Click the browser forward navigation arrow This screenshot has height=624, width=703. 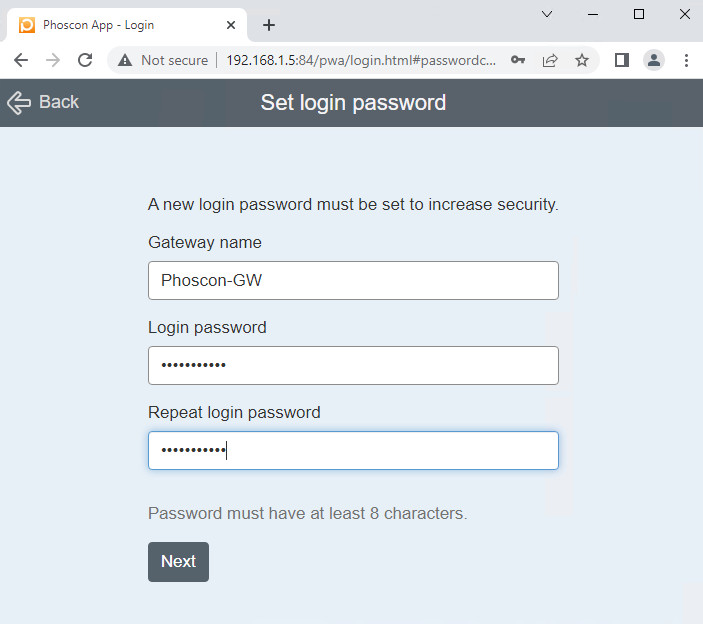pyautogui.click(x=52, y=60)
